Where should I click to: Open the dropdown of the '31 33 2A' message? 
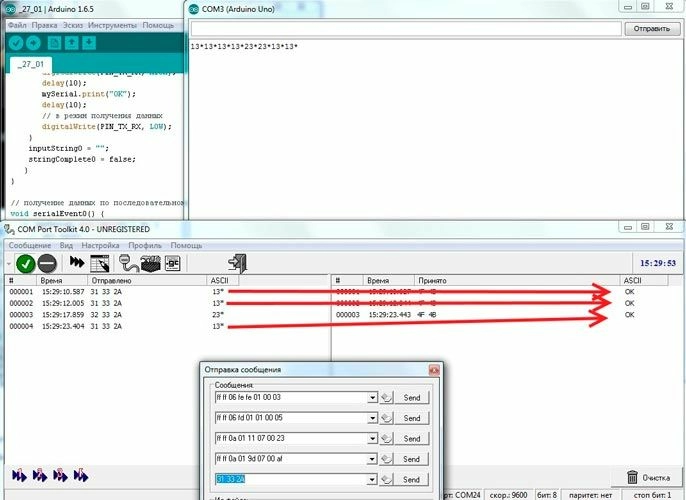pyautogui.click(x=373, y=480)
